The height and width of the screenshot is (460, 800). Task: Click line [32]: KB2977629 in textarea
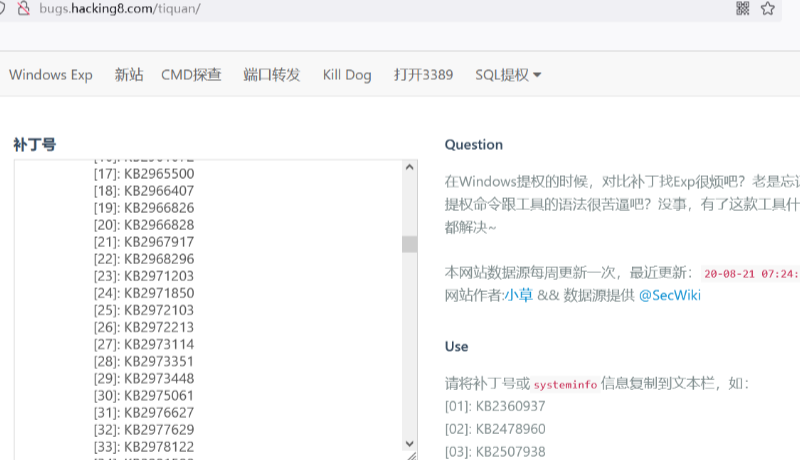144,430
